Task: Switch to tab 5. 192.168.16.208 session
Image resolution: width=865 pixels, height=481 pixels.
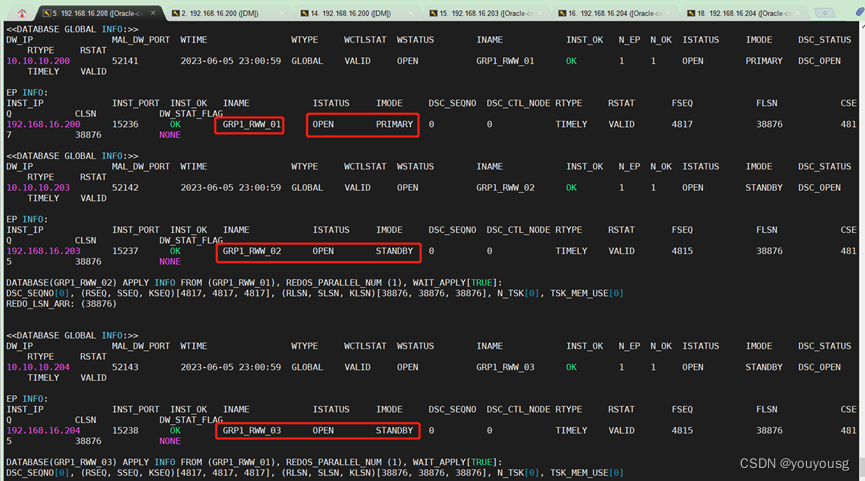Action: [x=100, y=13]
